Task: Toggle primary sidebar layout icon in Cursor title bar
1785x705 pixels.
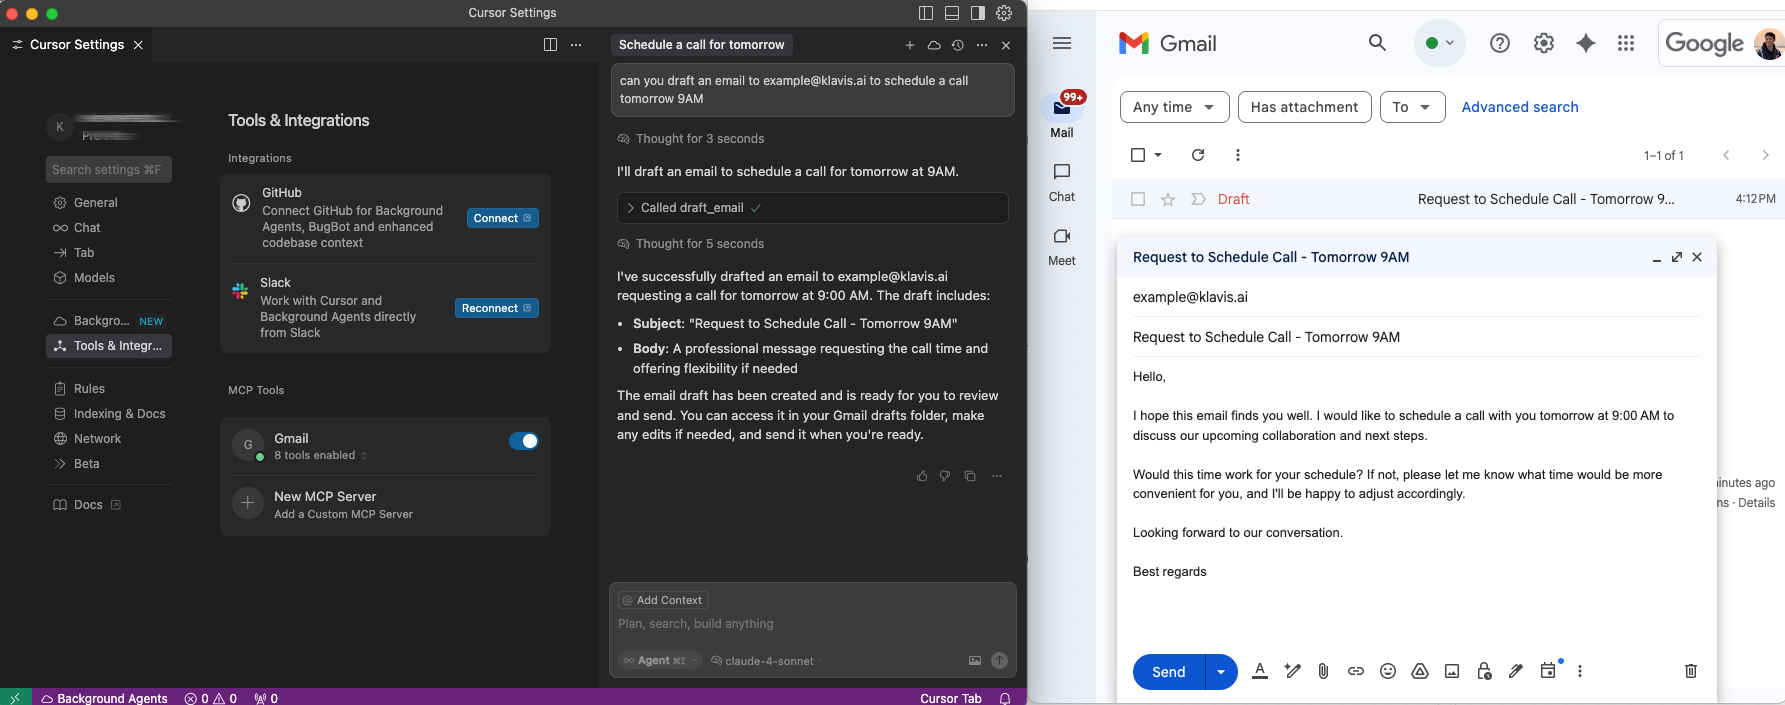Action: [x=926, y=13]
